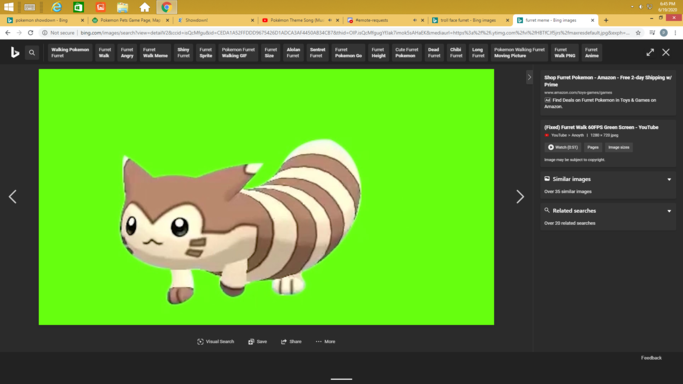Select the Furret Height suggestion chip

coord(378,53)
